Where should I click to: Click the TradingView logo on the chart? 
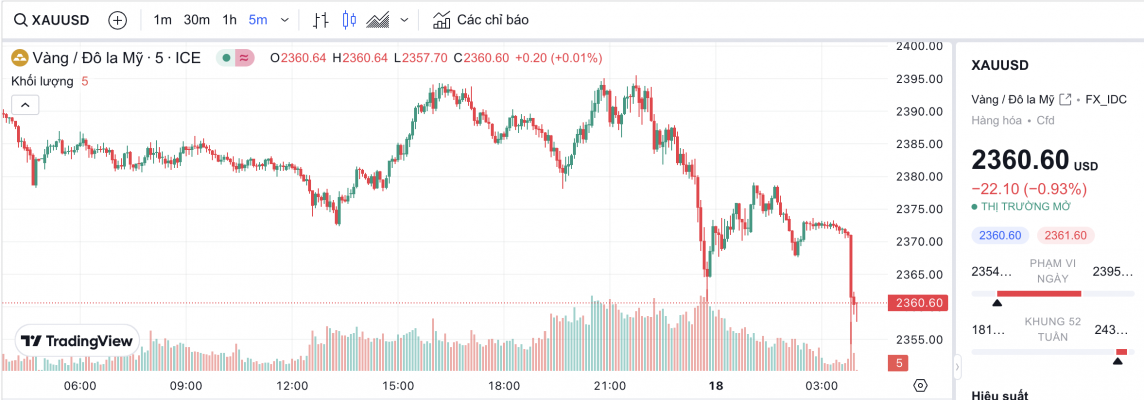pos(77,341)
